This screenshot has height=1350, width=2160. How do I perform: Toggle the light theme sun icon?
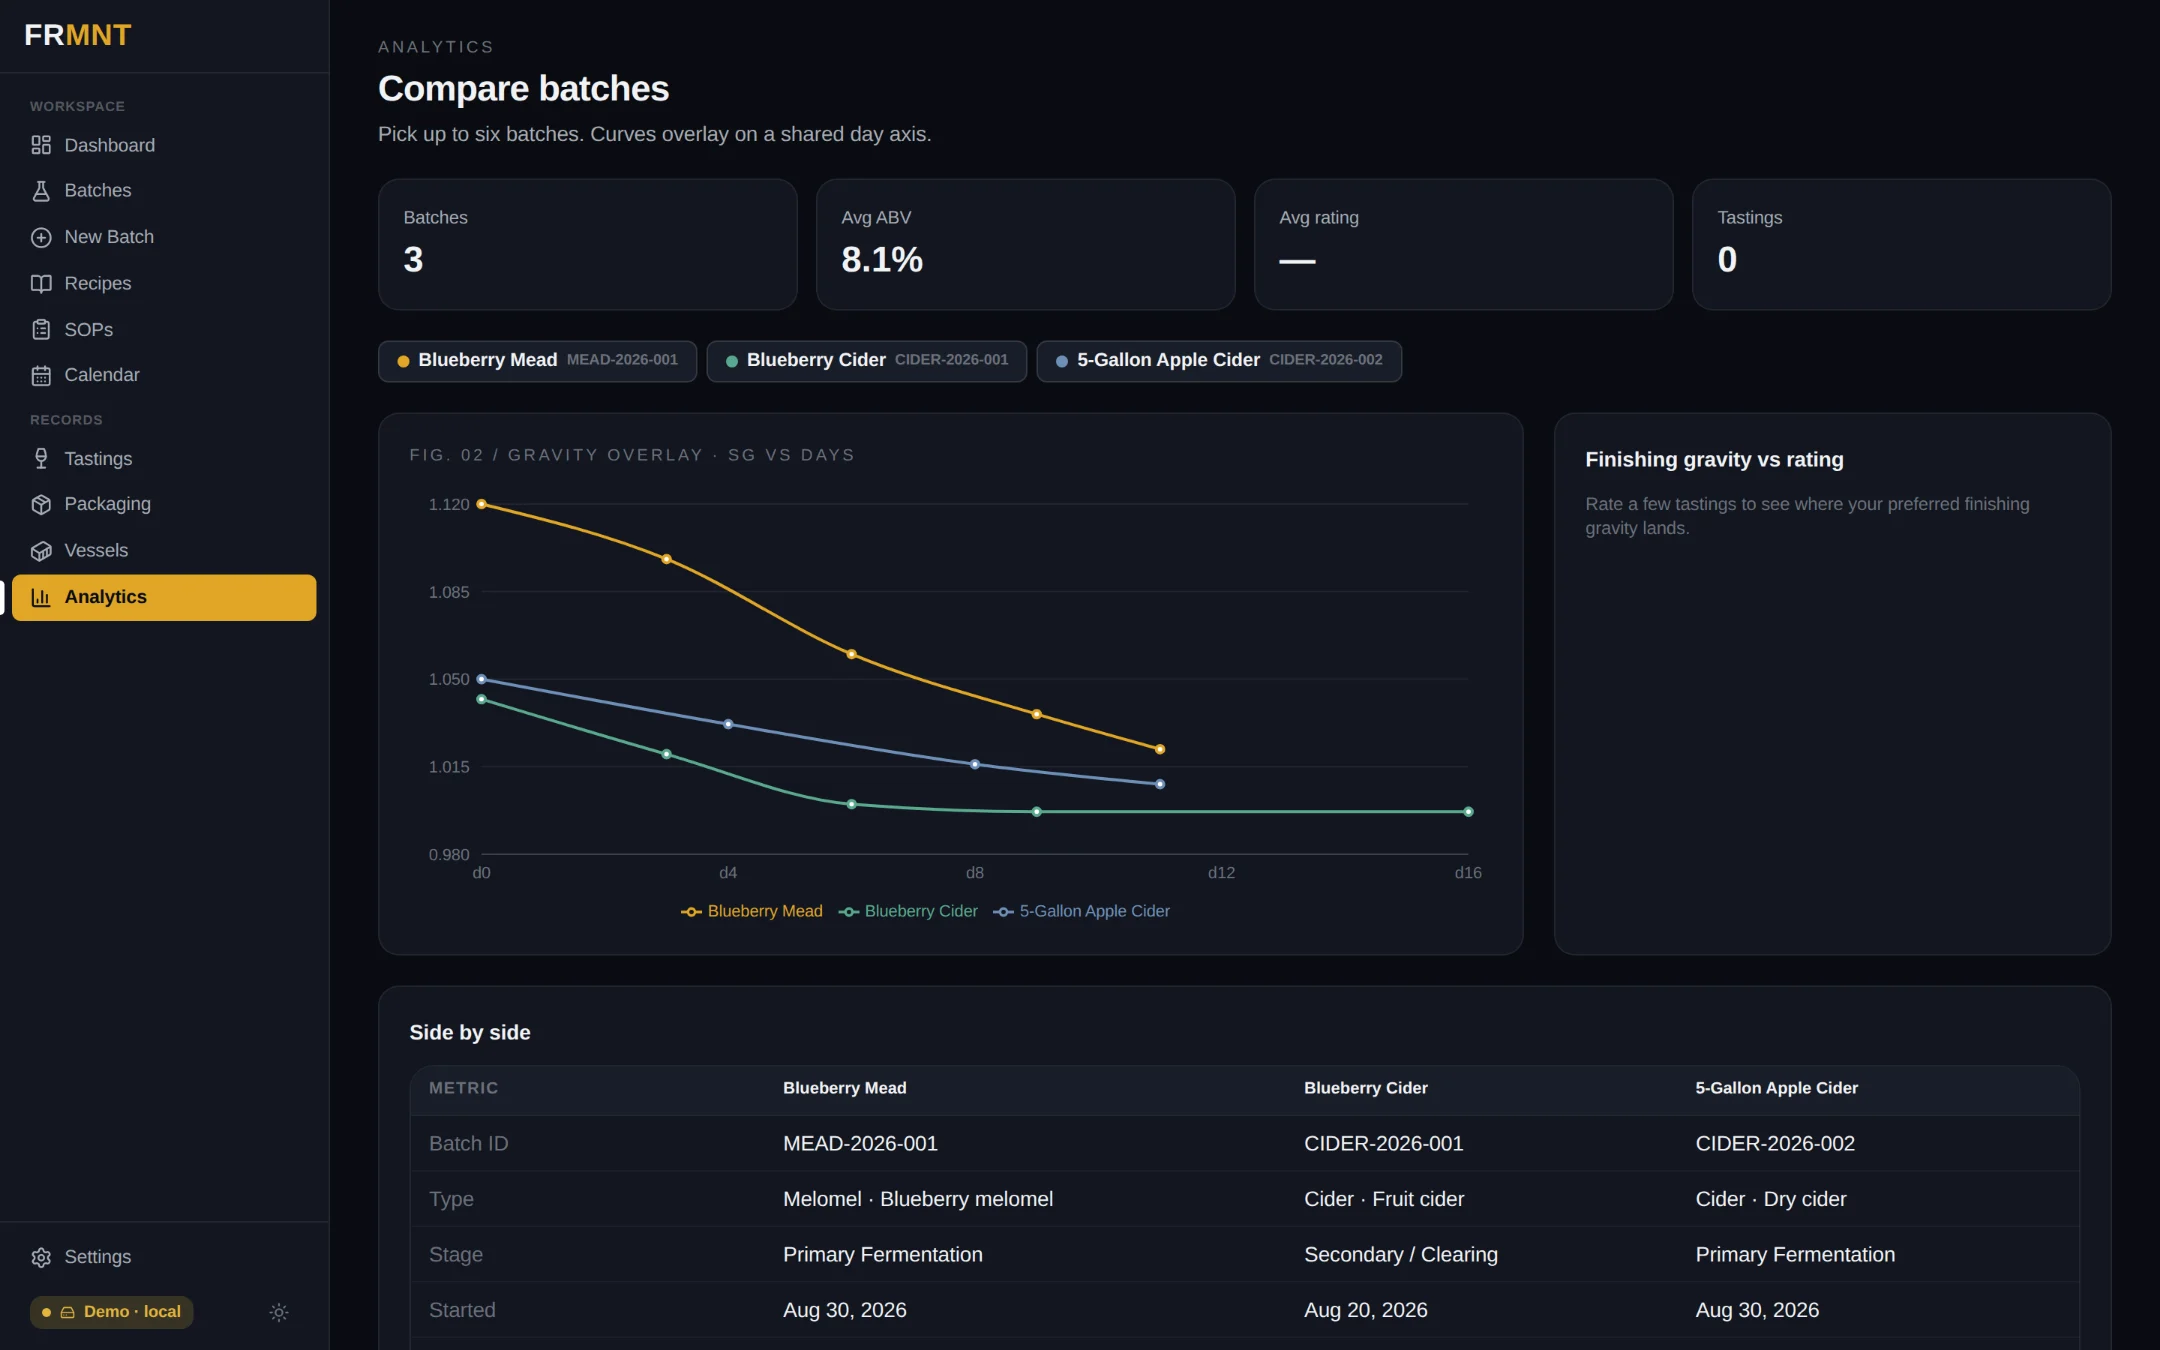(279, 1312)
